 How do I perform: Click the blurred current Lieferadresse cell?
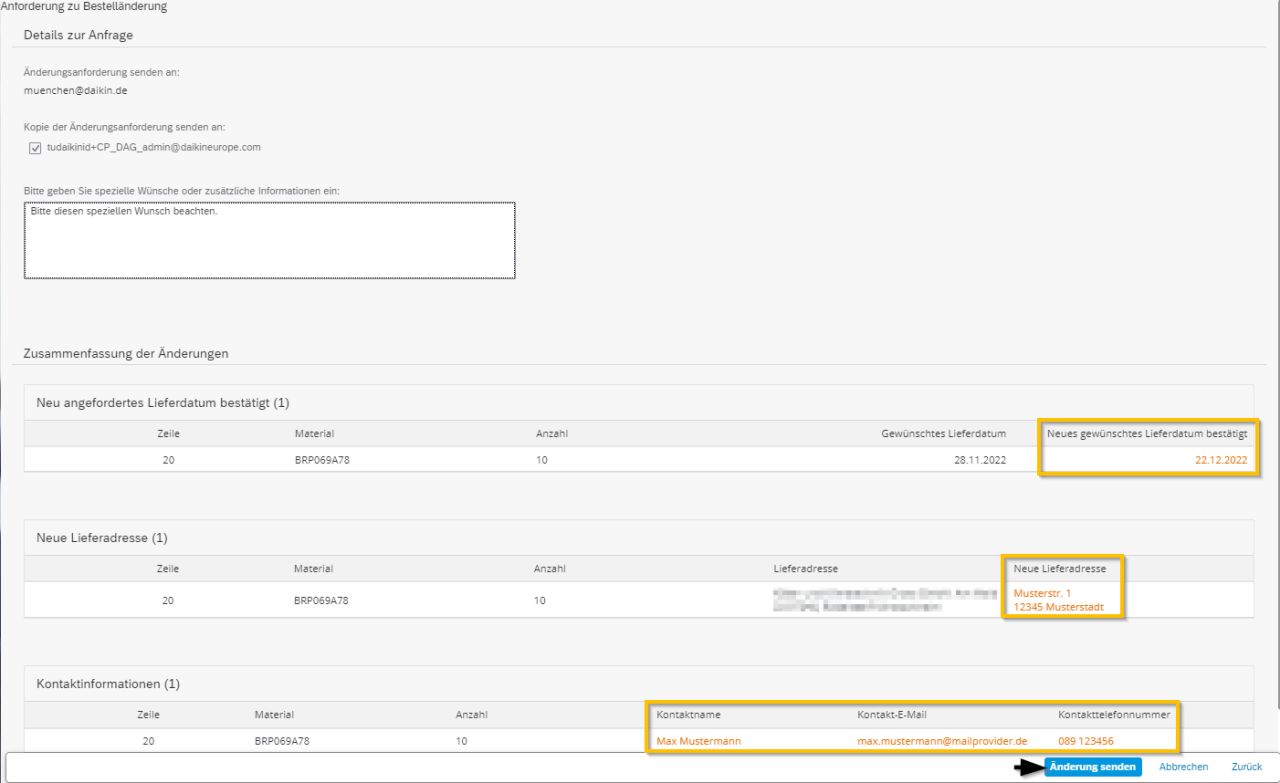click(858, 600)
